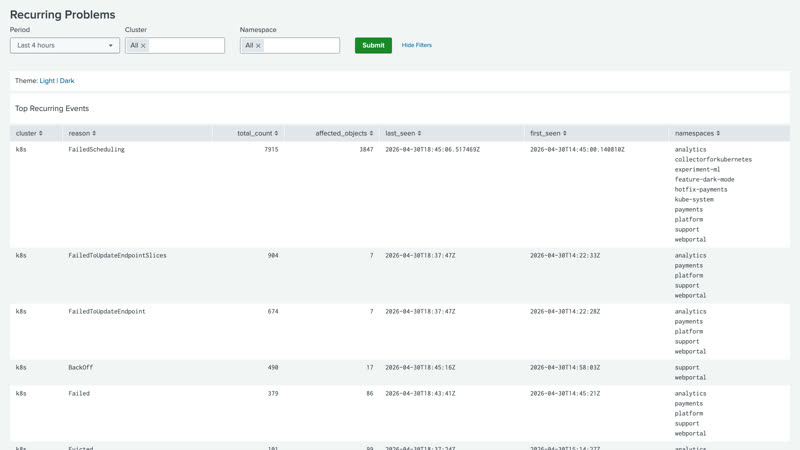Click last_seen 2026-04-30T18:45:06.517469Z
The width and height of the screenshot is (800, 450).
pos(433,149)
